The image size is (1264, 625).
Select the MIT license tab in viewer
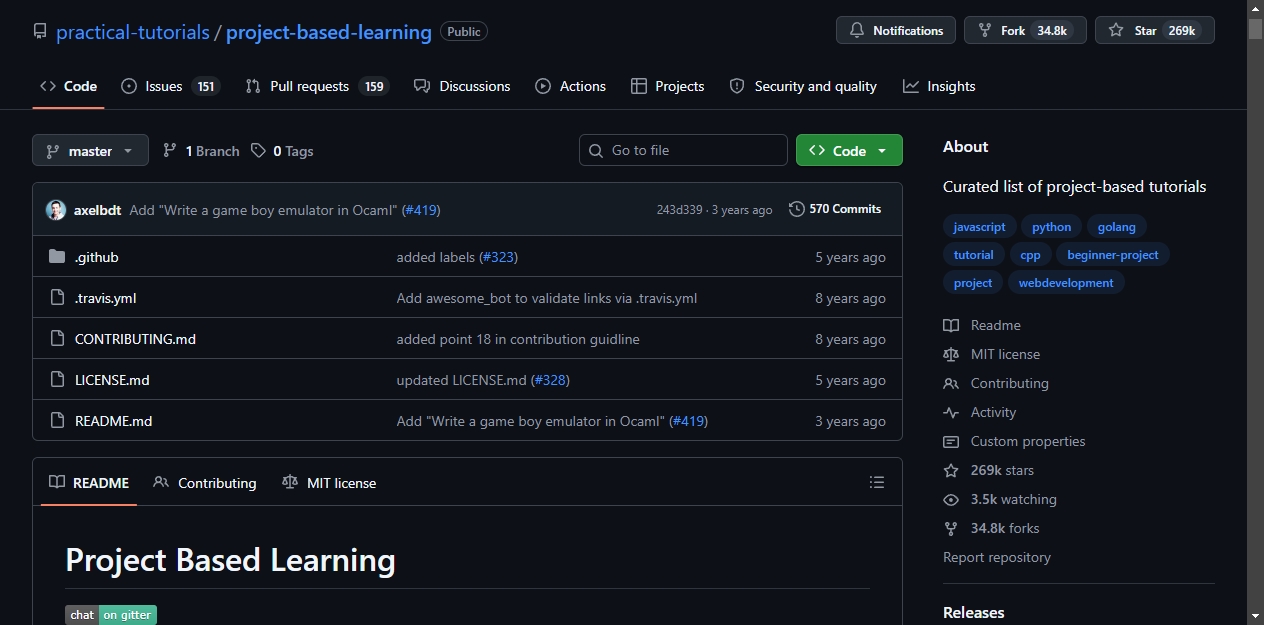[x=329, y=483]
